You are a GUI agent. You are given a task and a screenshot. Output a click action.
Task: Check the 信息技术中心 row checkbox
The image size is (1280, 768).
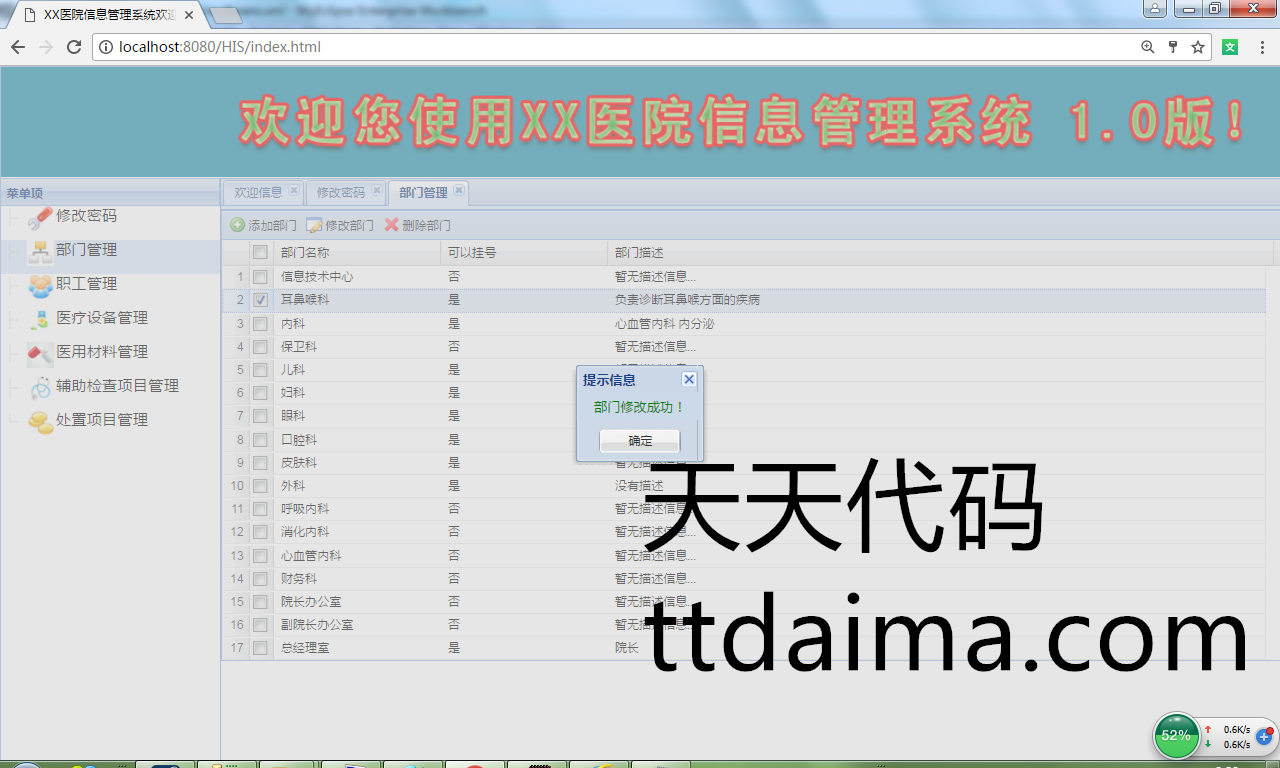point(260,277)
